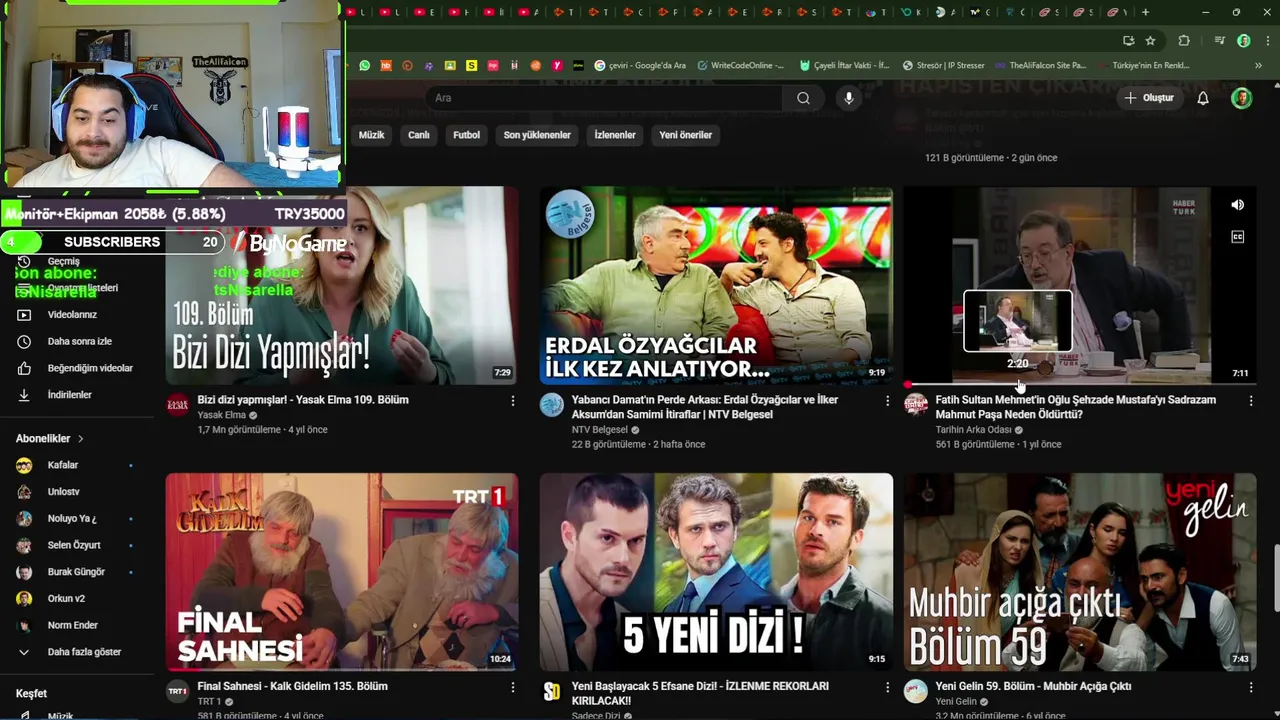The image size is (1280, 720).
Task: Open the WhatsApp bookmark icon
Action: pos(364,65)
